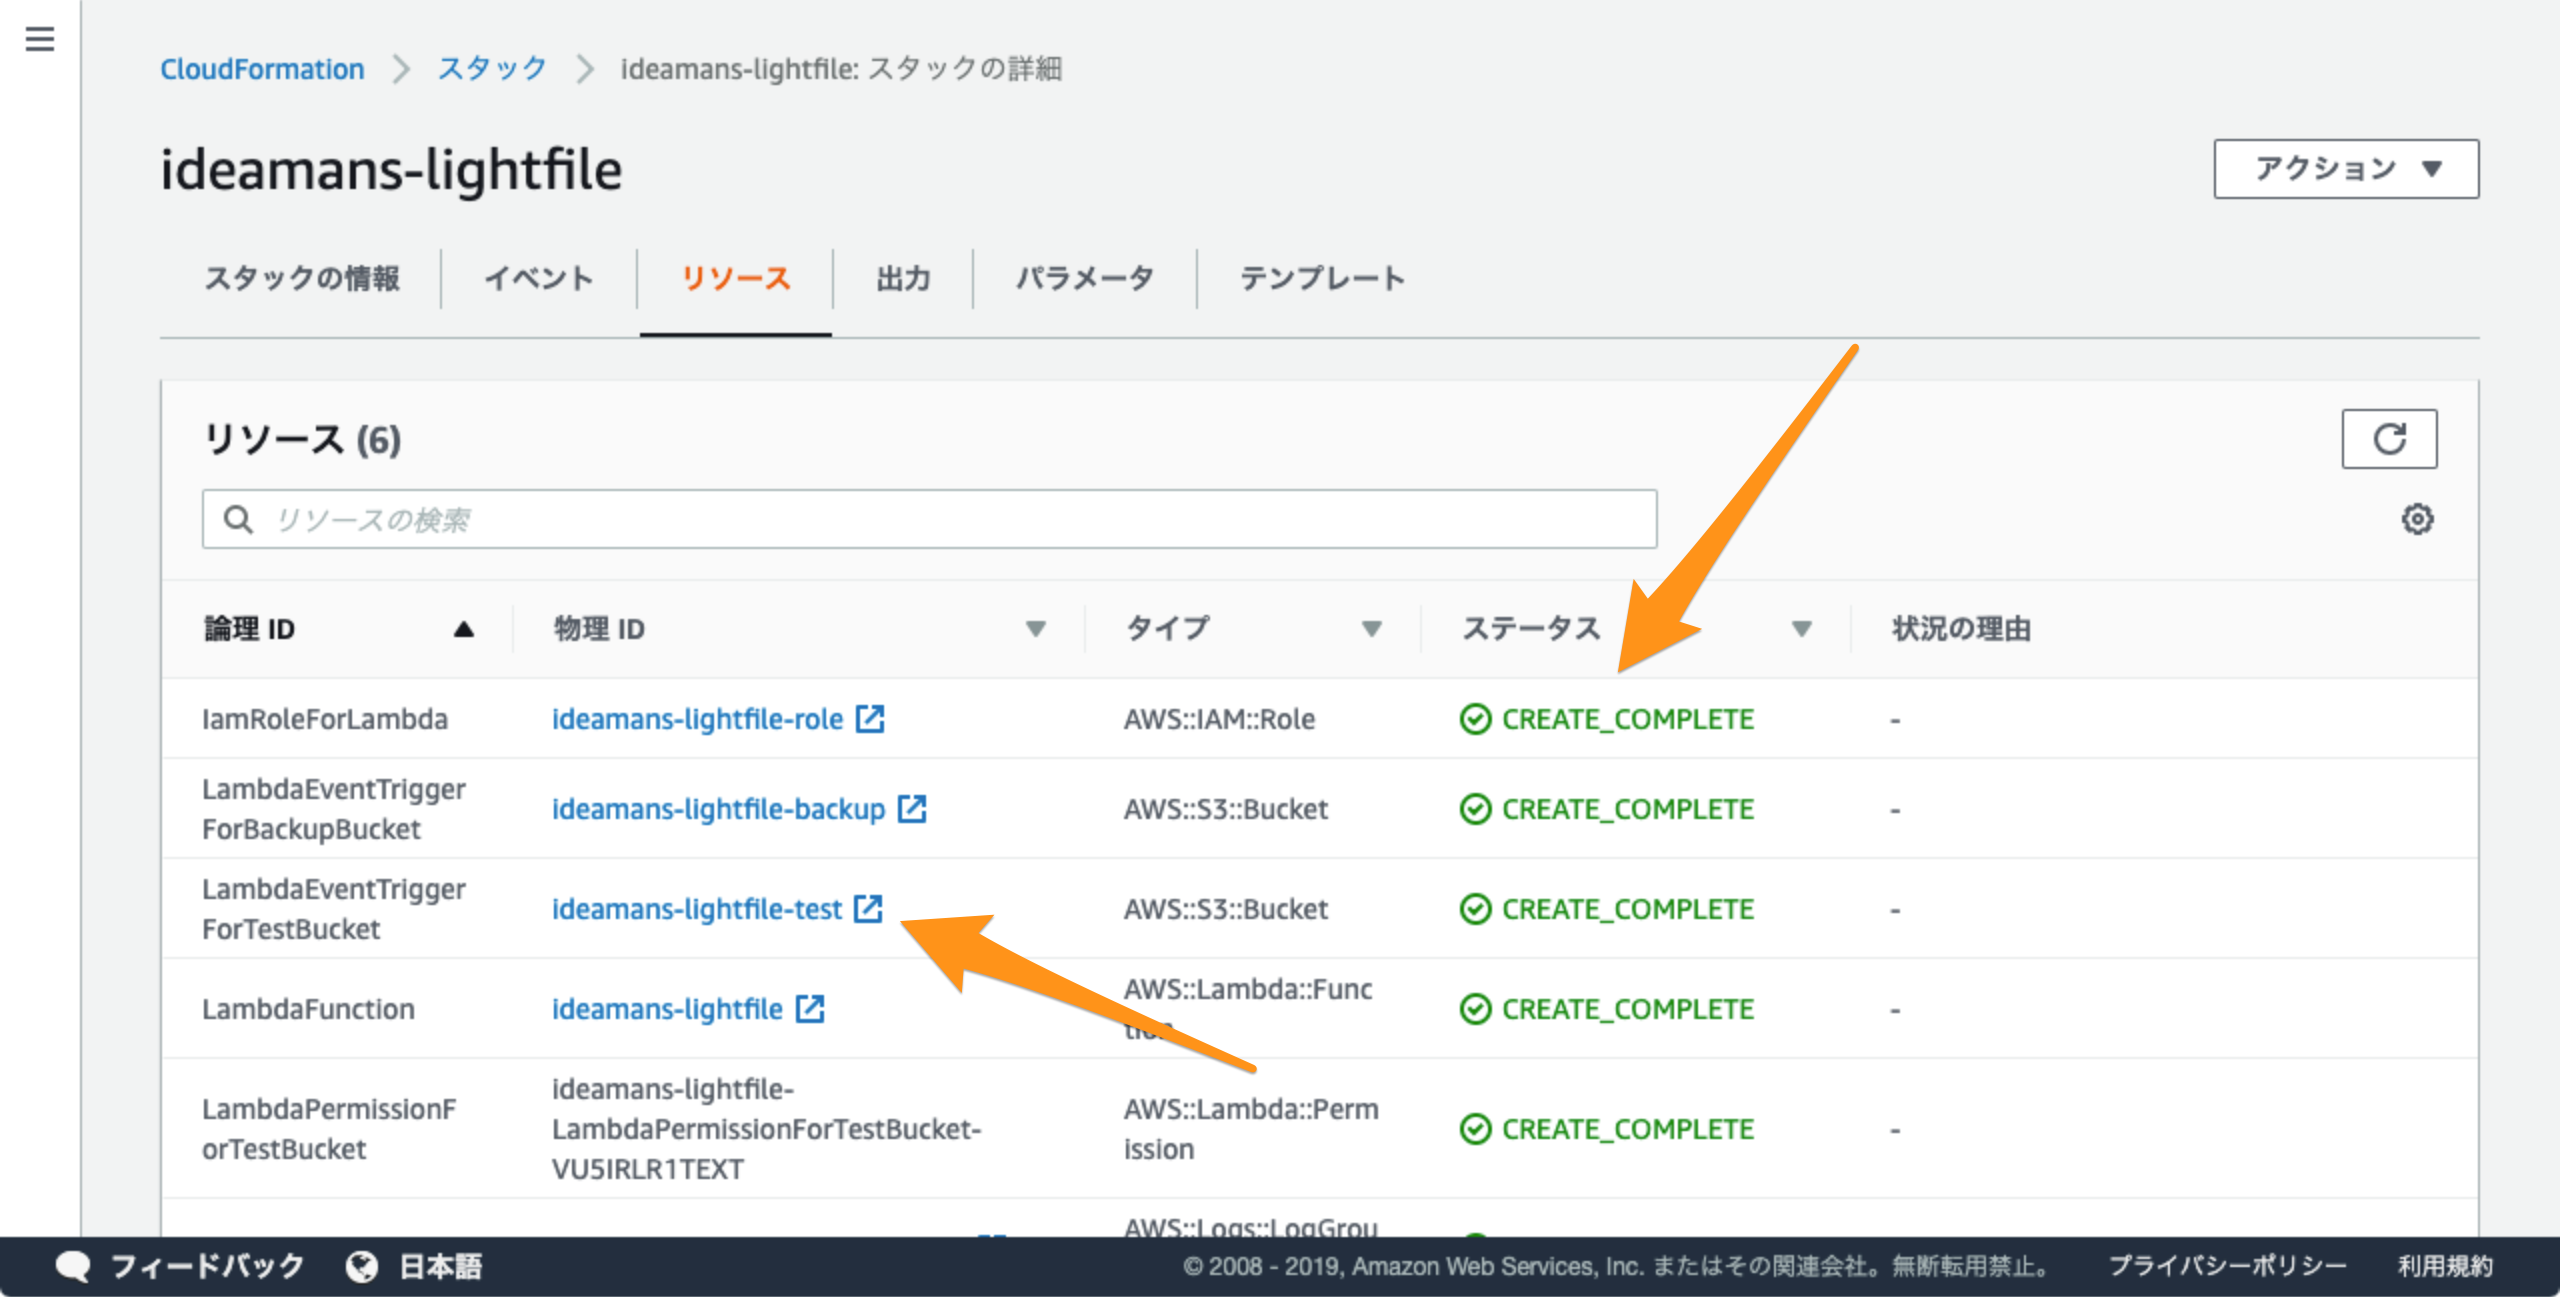Click AWS::Lambda::Permission type cell
Screen dimensions: 2560x1297
click(x=1251, y=1129)
